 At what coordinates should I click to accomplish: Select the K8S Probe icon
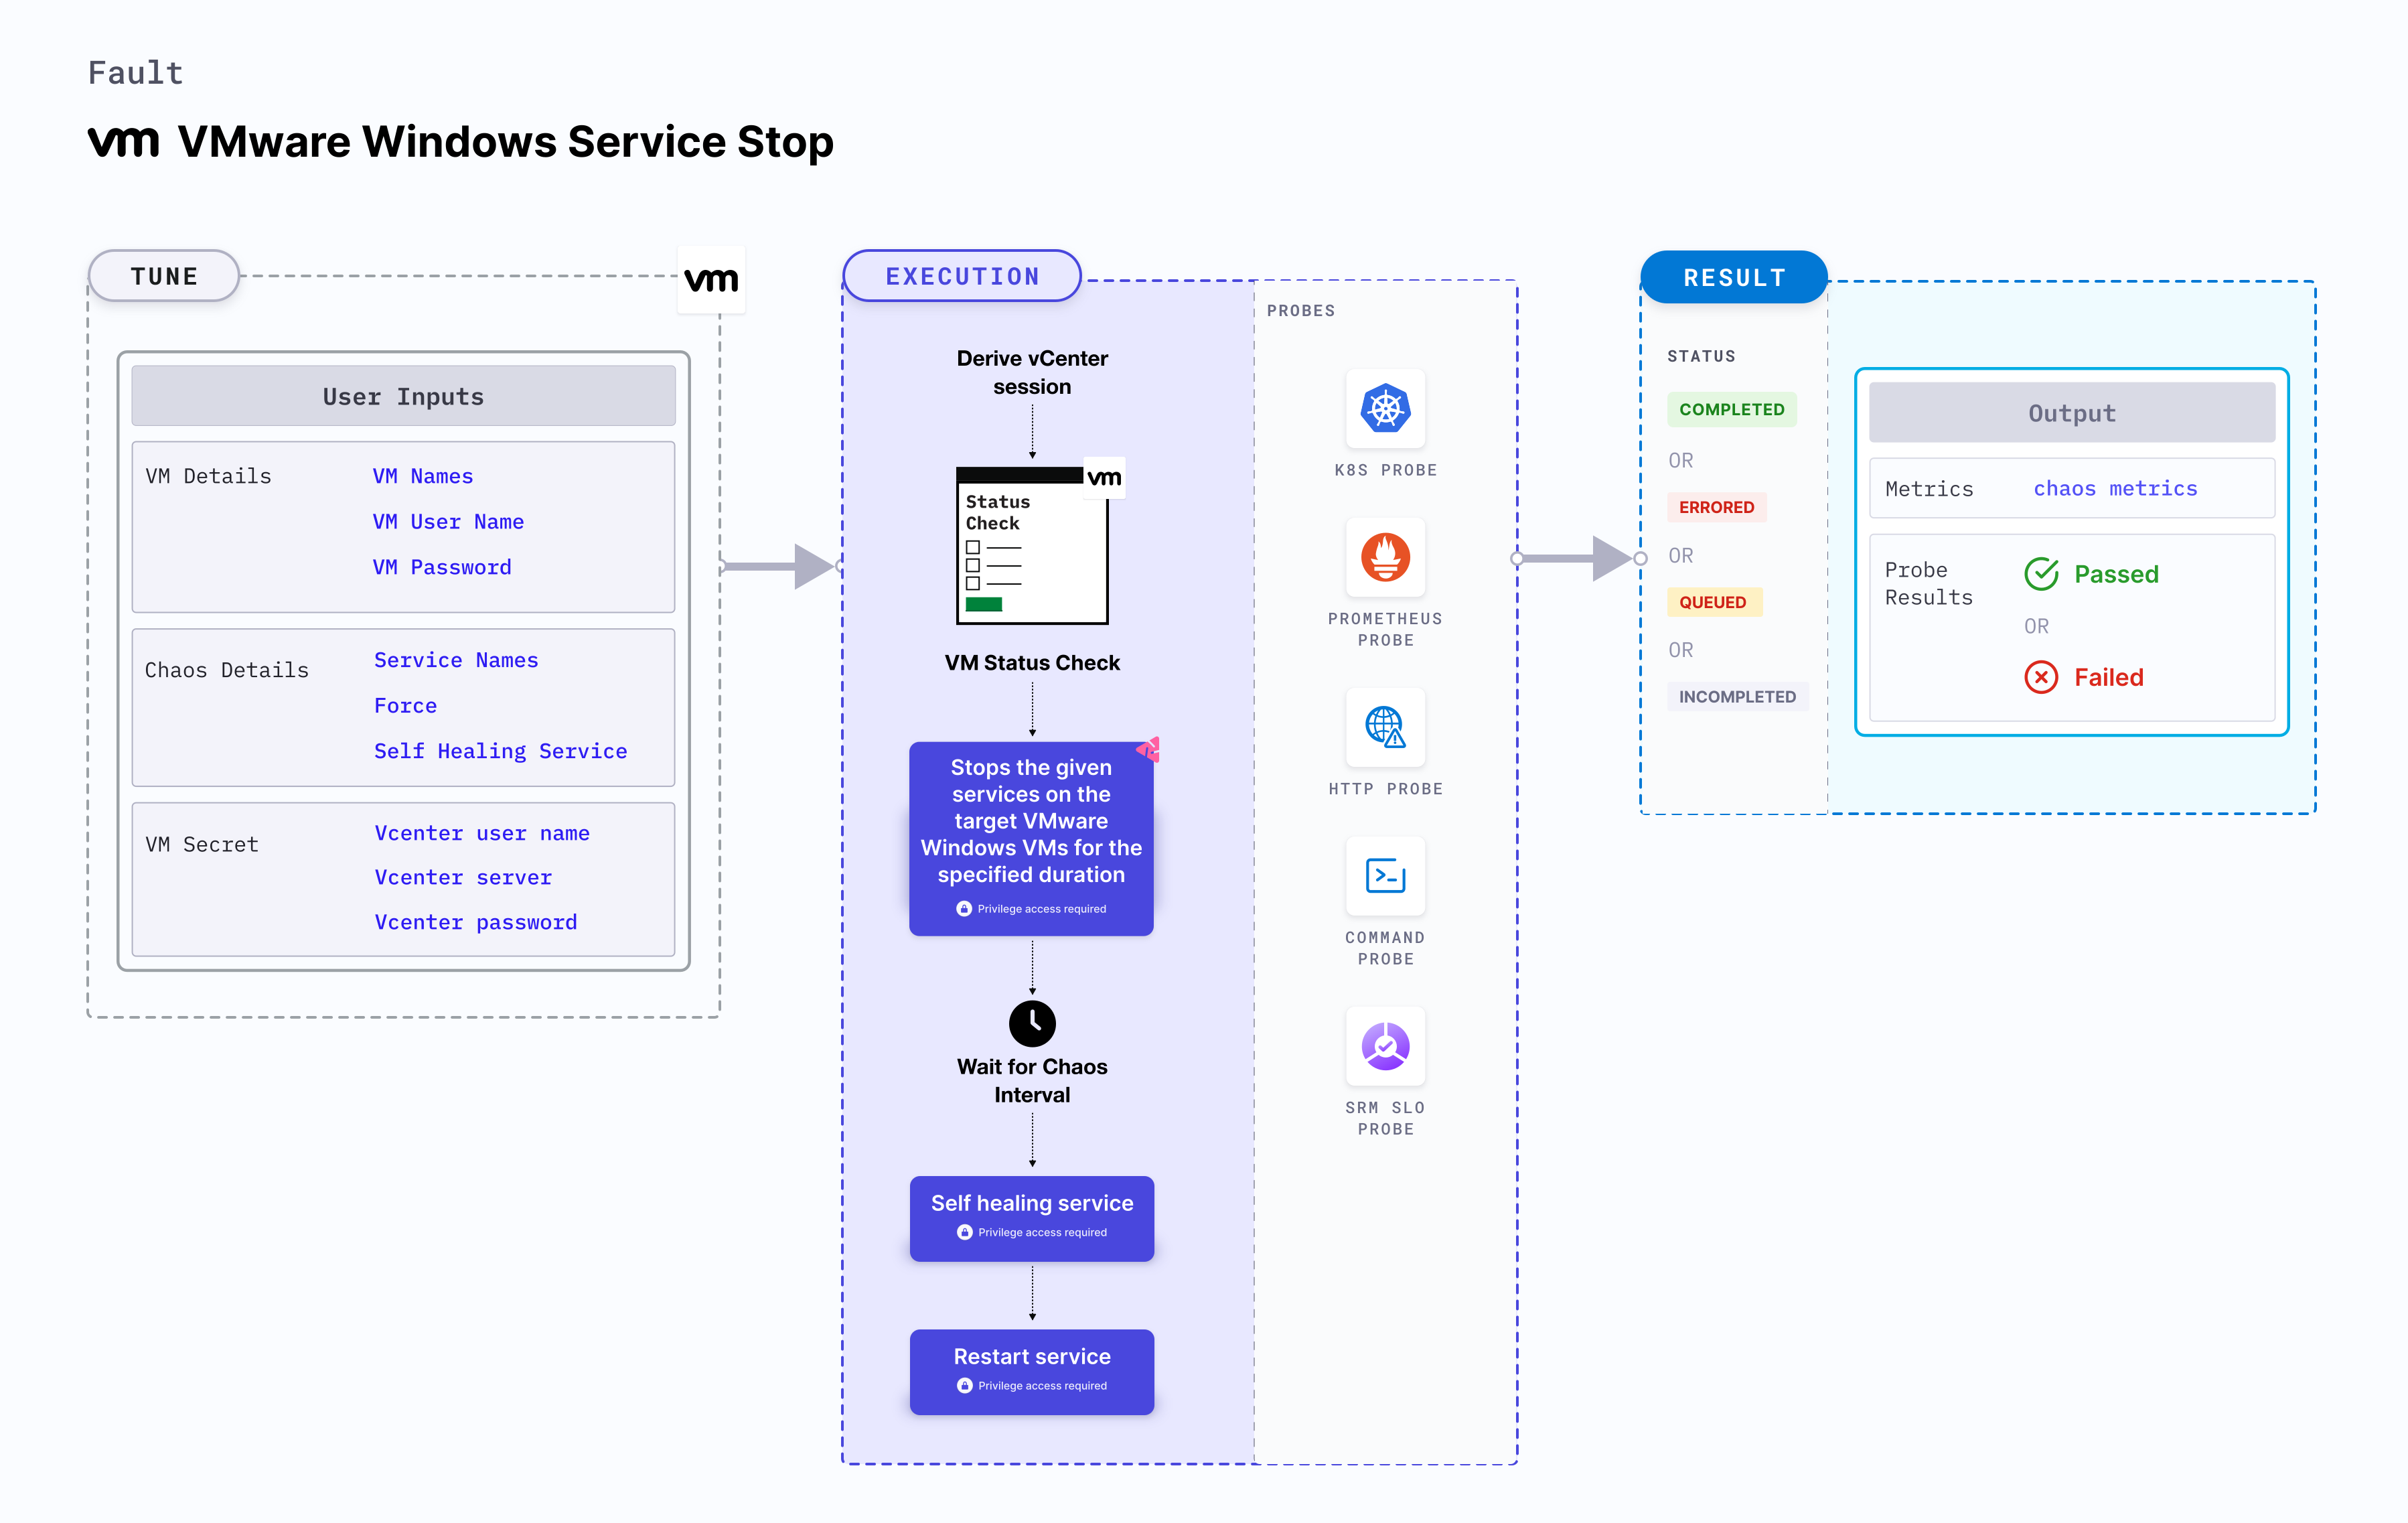click(x=1385, y=408)
